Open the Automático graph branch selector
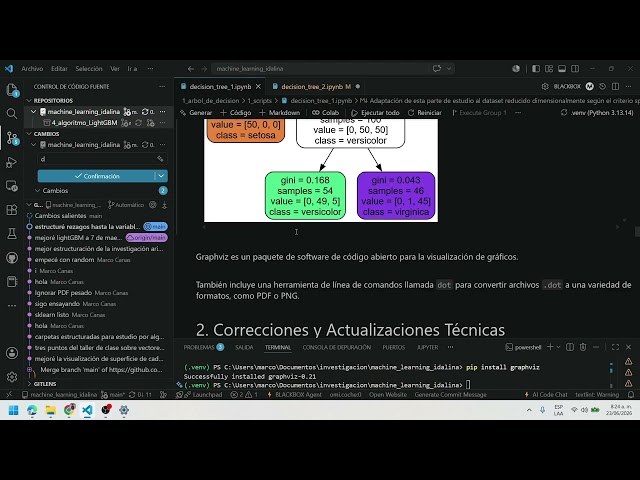The height and width of the screenshot is (480, 640). [x=126, y=205]
